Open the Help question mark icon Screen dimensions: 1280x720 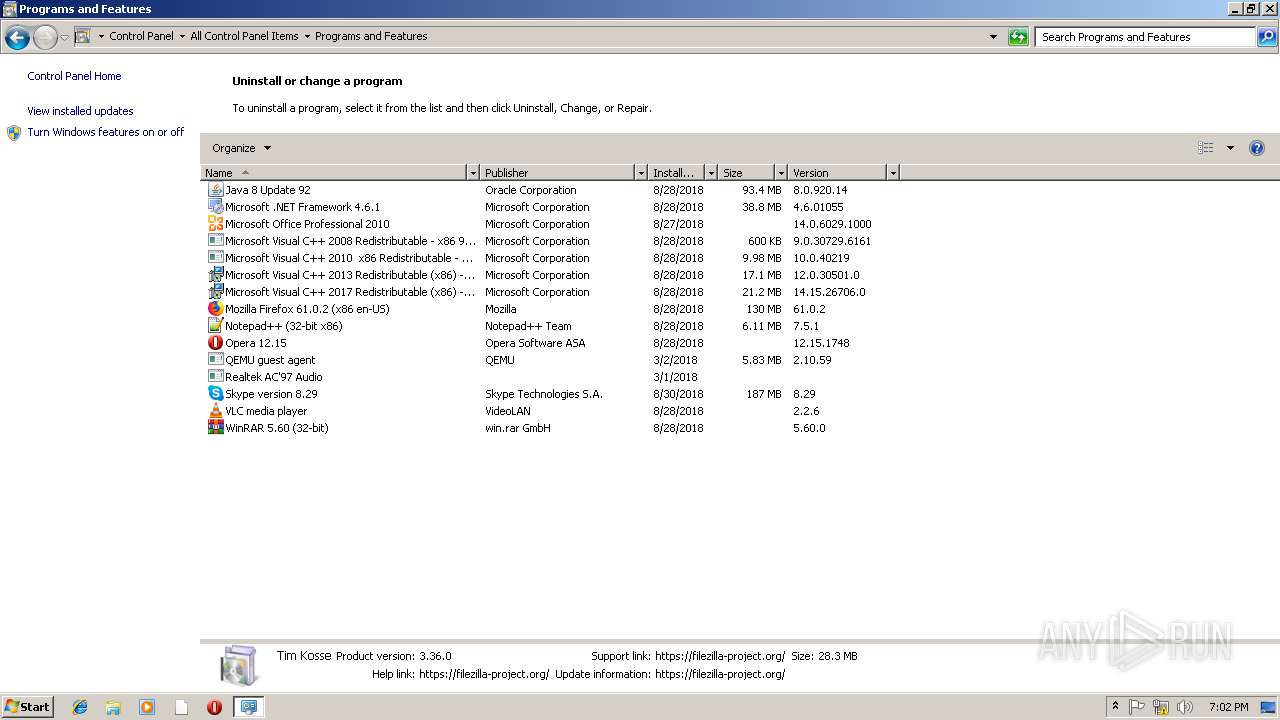point(1257,148)
